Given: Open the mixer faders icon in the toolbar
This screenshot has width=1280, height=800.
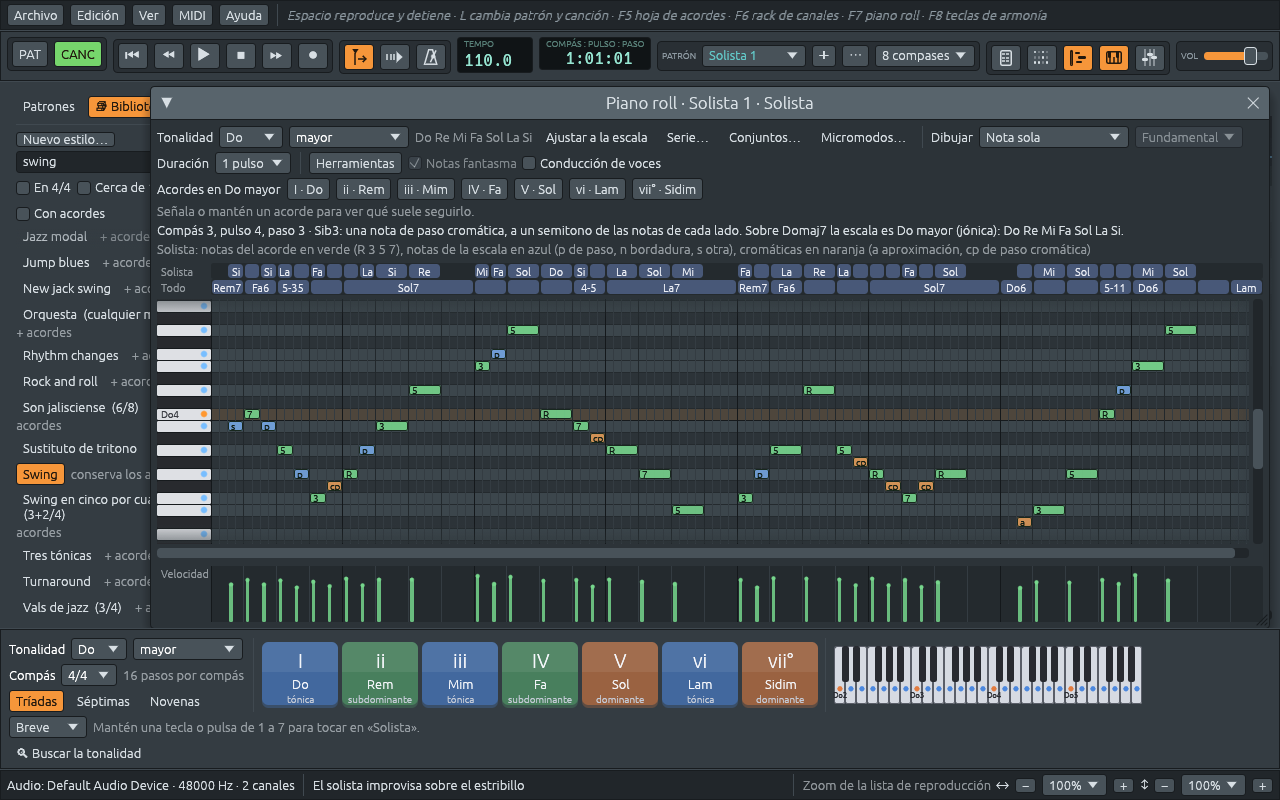Looking at the screenshot, I should pyautogui.click(x=1150, y=58).
